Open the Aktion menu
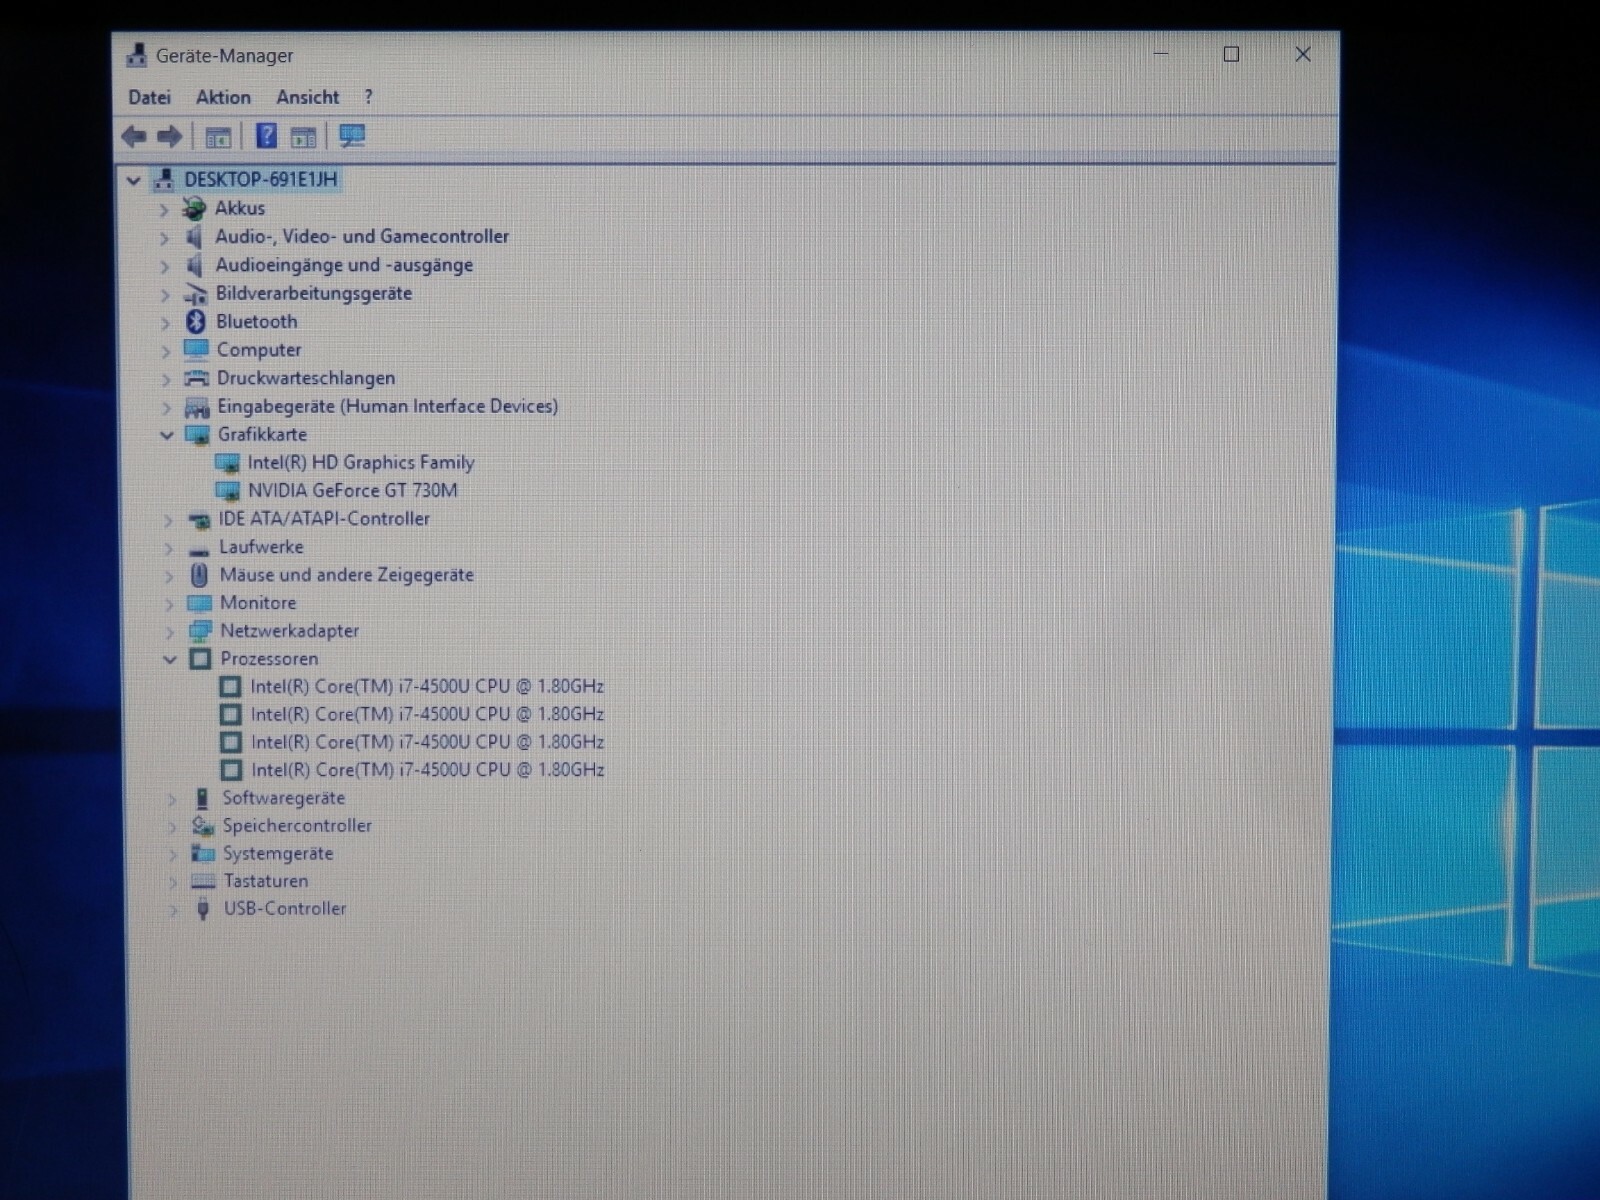 coord(223,97)
